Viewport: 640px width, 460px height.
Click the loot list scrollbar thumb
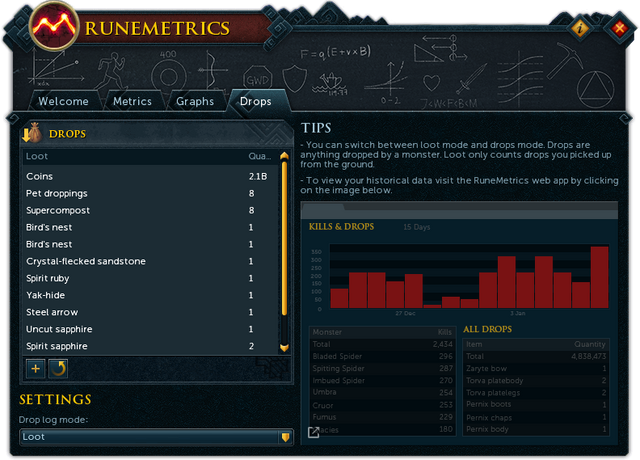284,238
